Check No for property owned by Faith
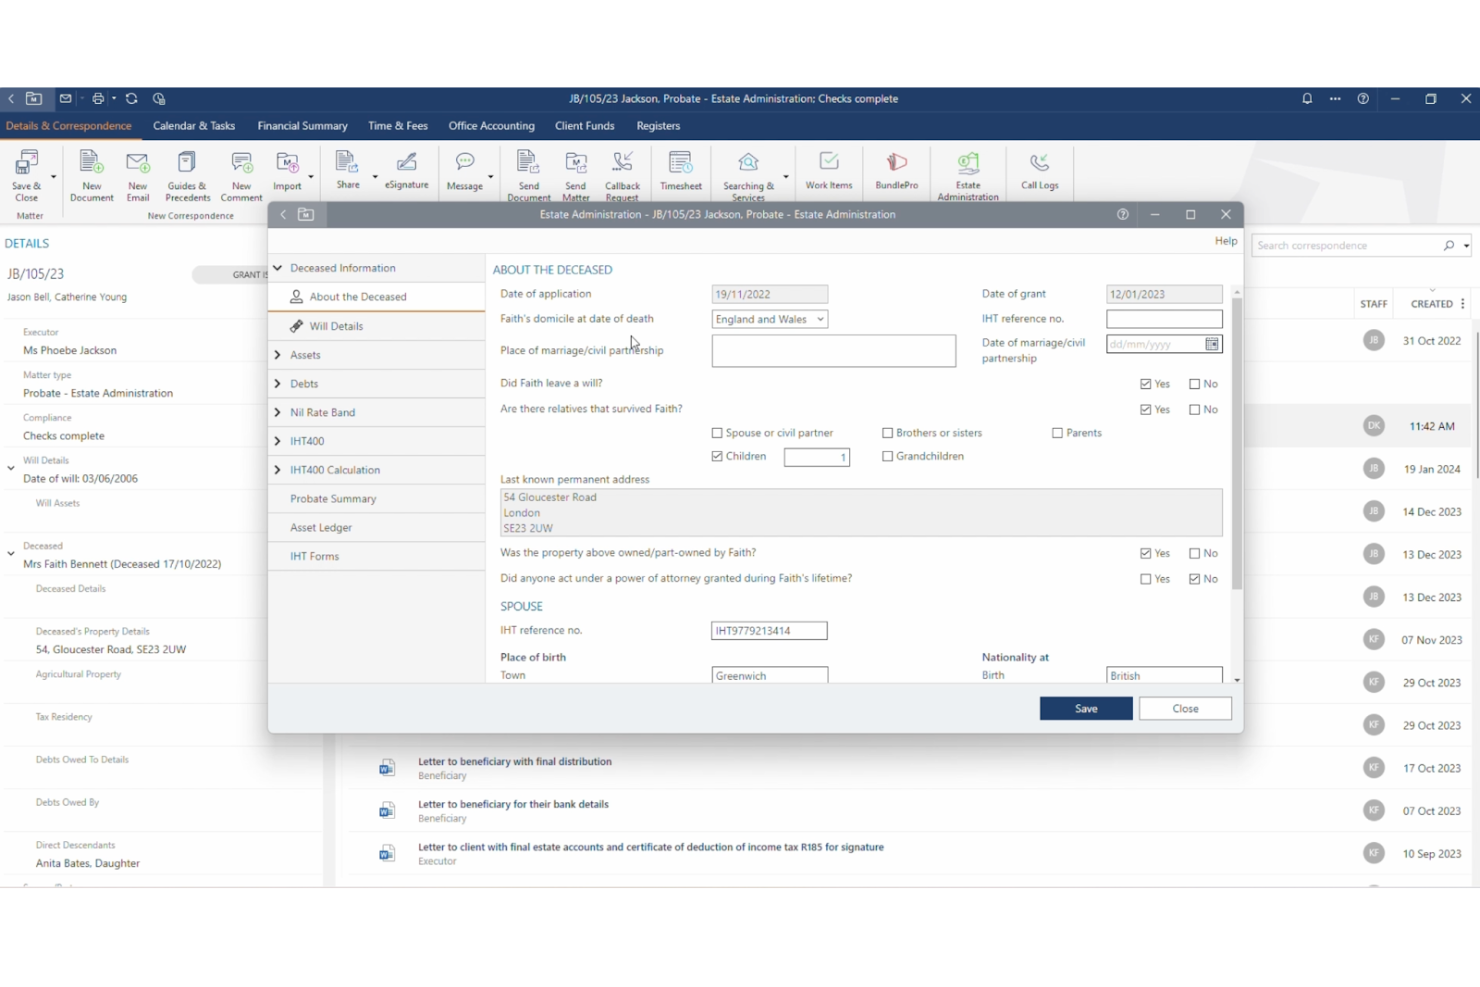Viewport: 1480px width, 987px height. tap(1195, 553)
